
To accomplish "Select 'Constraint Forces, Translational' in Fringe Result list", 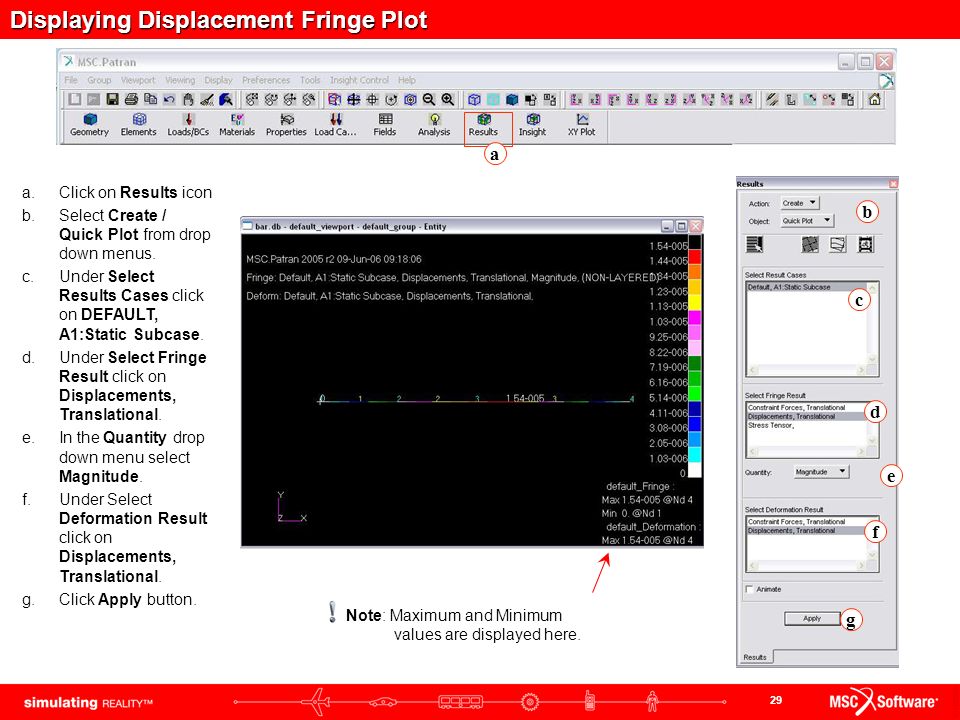I will (x=807, y=408).
